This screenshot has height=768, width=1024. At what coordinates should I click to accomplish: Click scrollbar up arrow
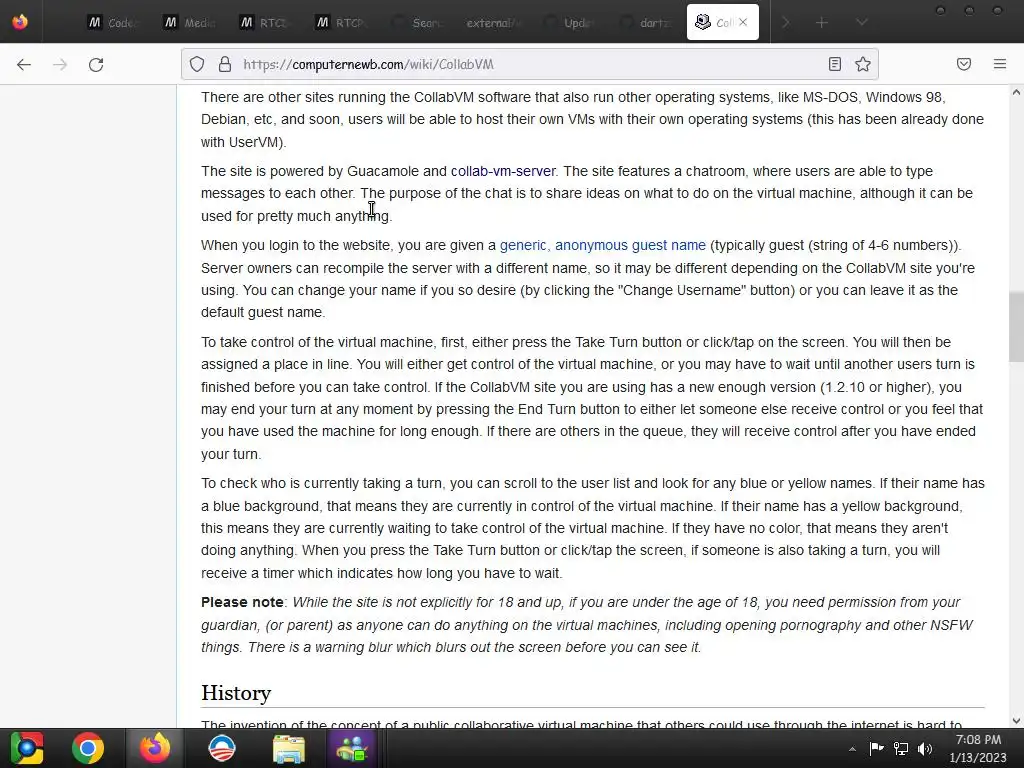coord(1016,93)
